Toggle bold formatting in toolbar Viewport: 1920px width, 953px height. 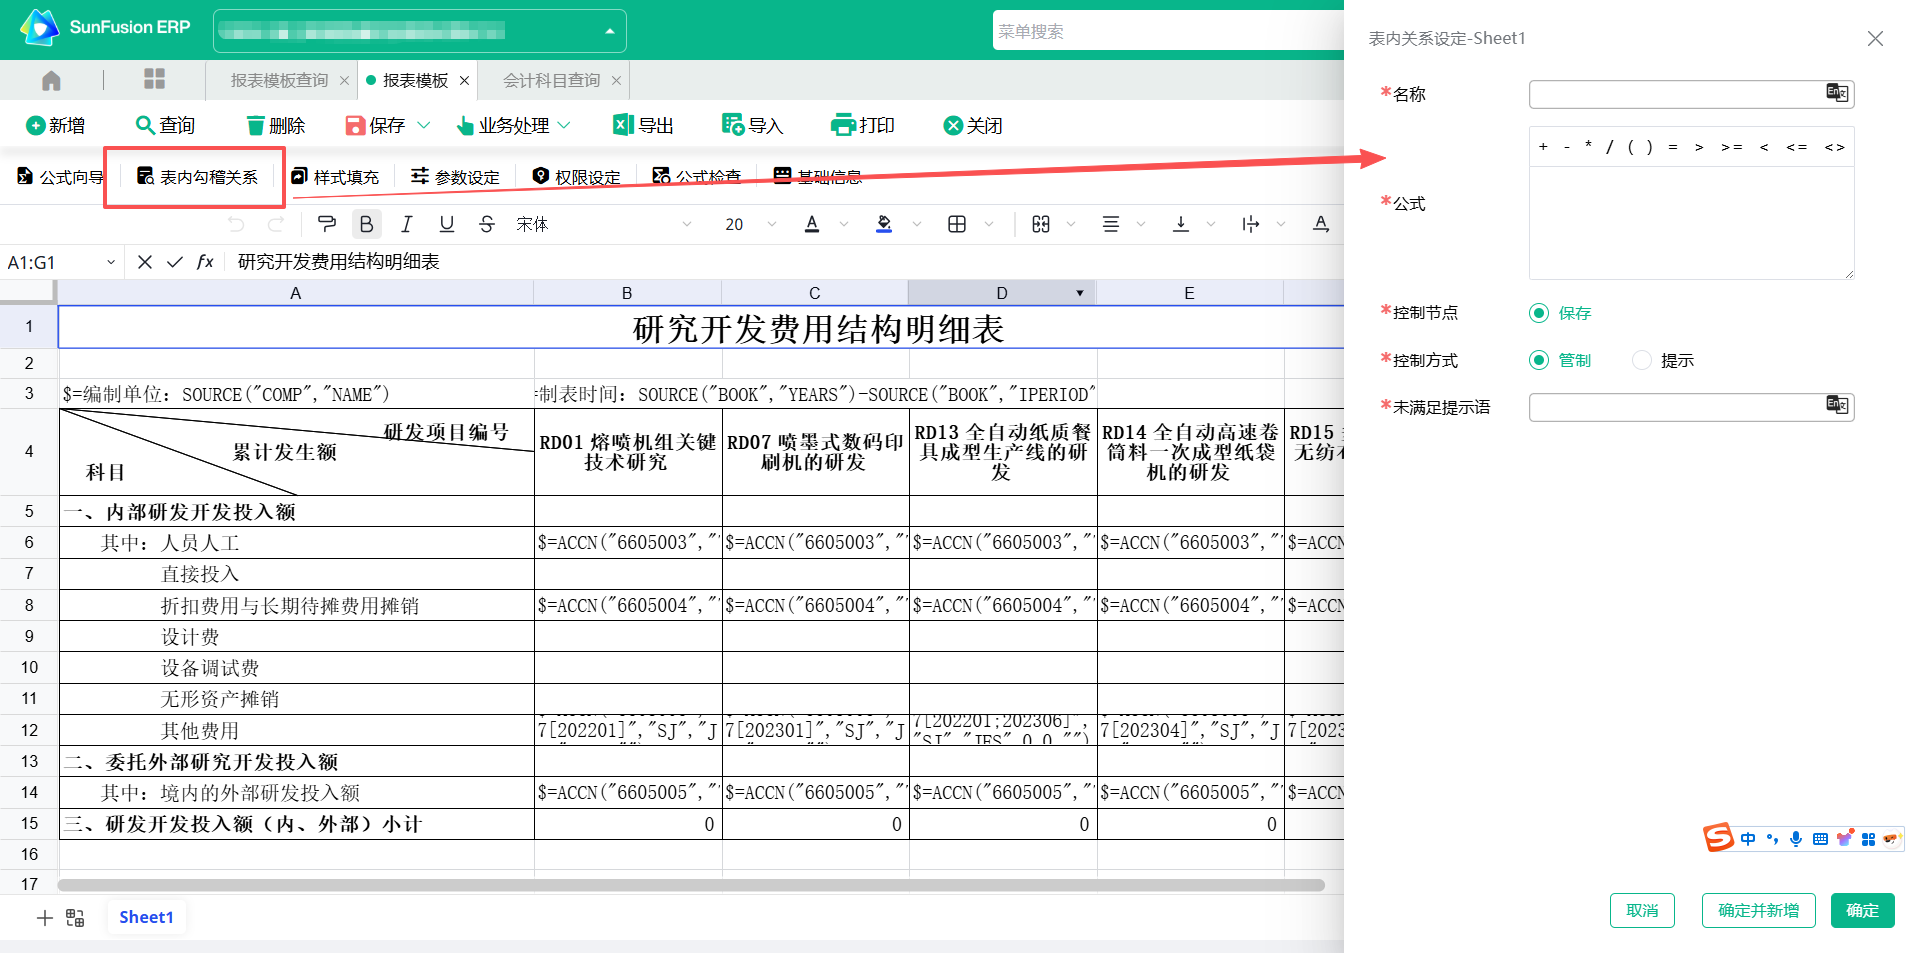366,224
